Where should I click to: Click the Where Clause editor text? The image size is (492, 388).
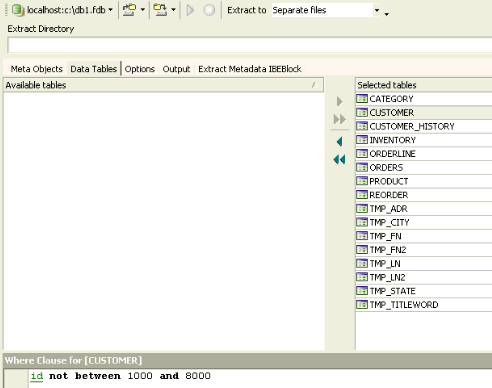coord(120,376)
